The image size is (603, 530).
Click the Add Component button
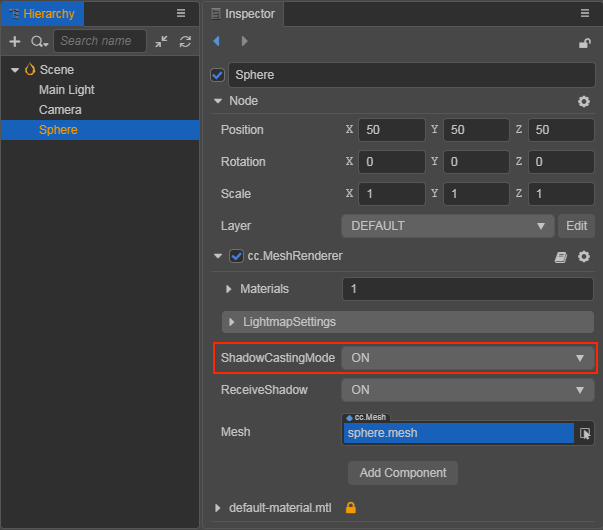[403, 472]
